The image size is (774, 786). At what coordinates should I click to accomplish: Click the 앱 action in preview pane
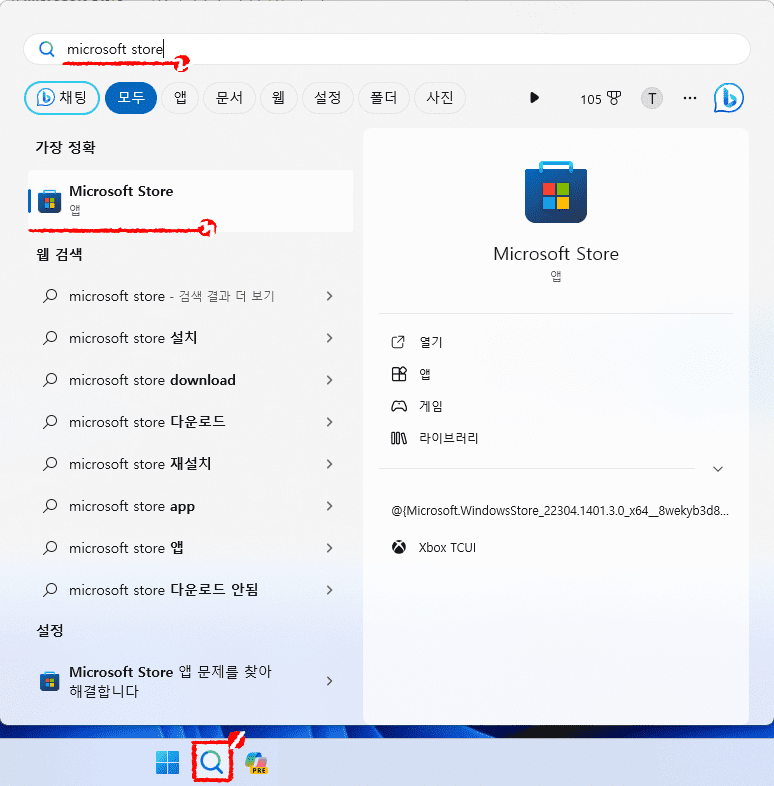tap(556, 374)
